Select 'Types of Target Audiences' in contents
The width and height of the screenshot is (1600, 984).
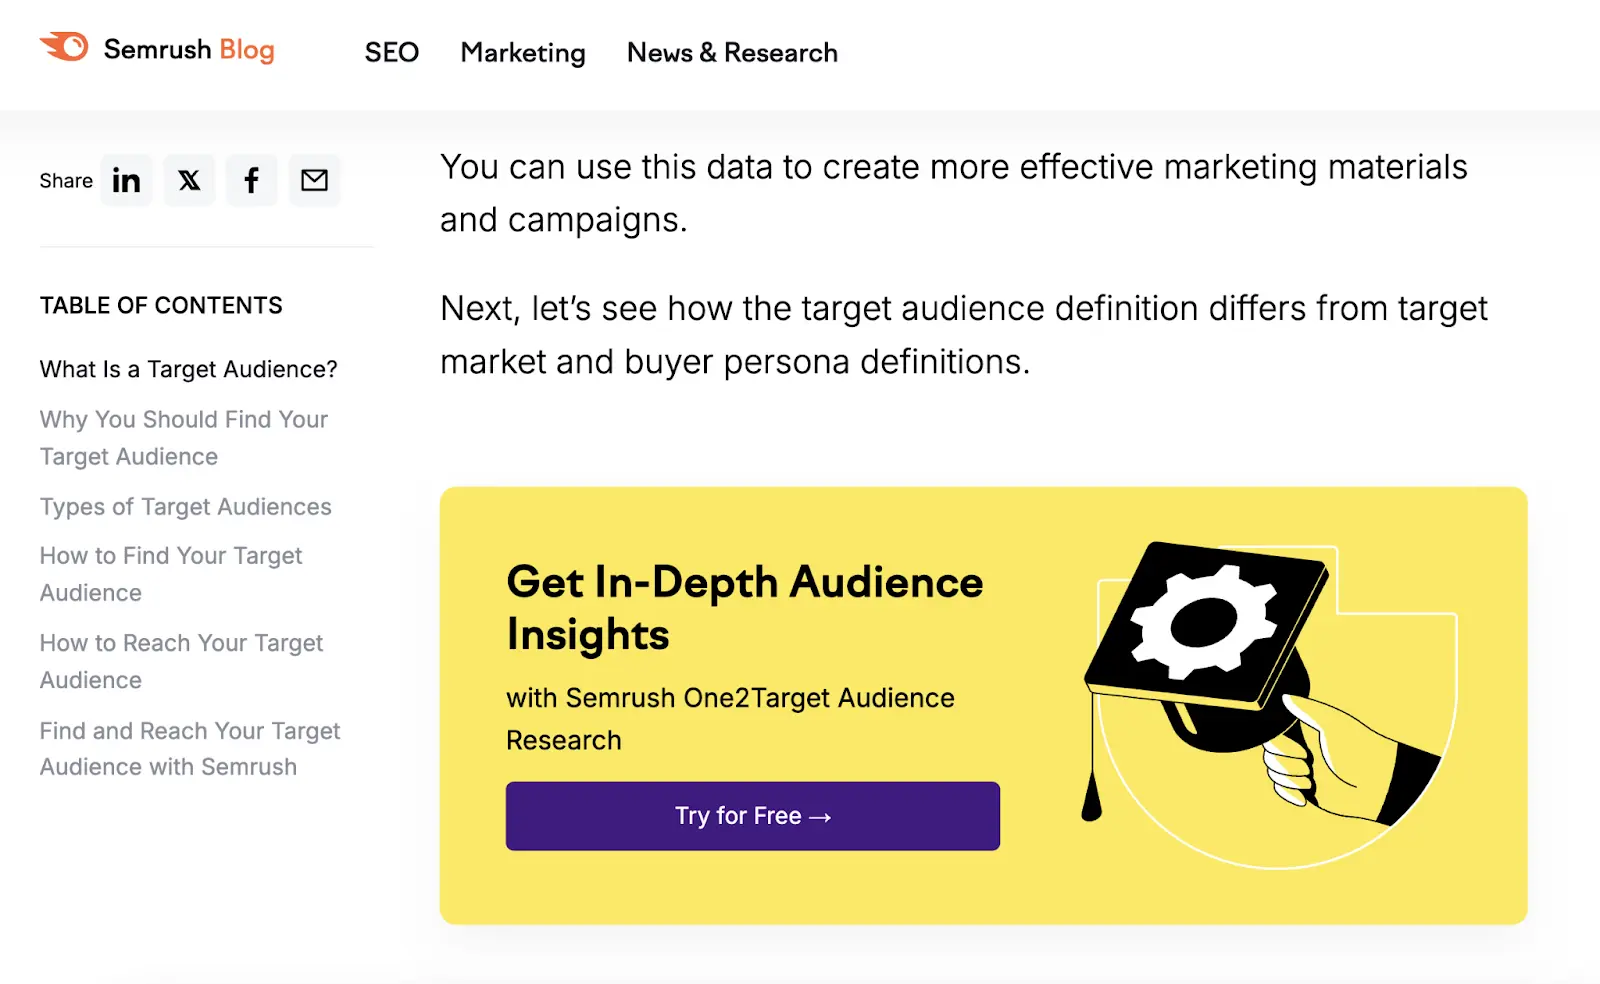(x=185, y=507)
